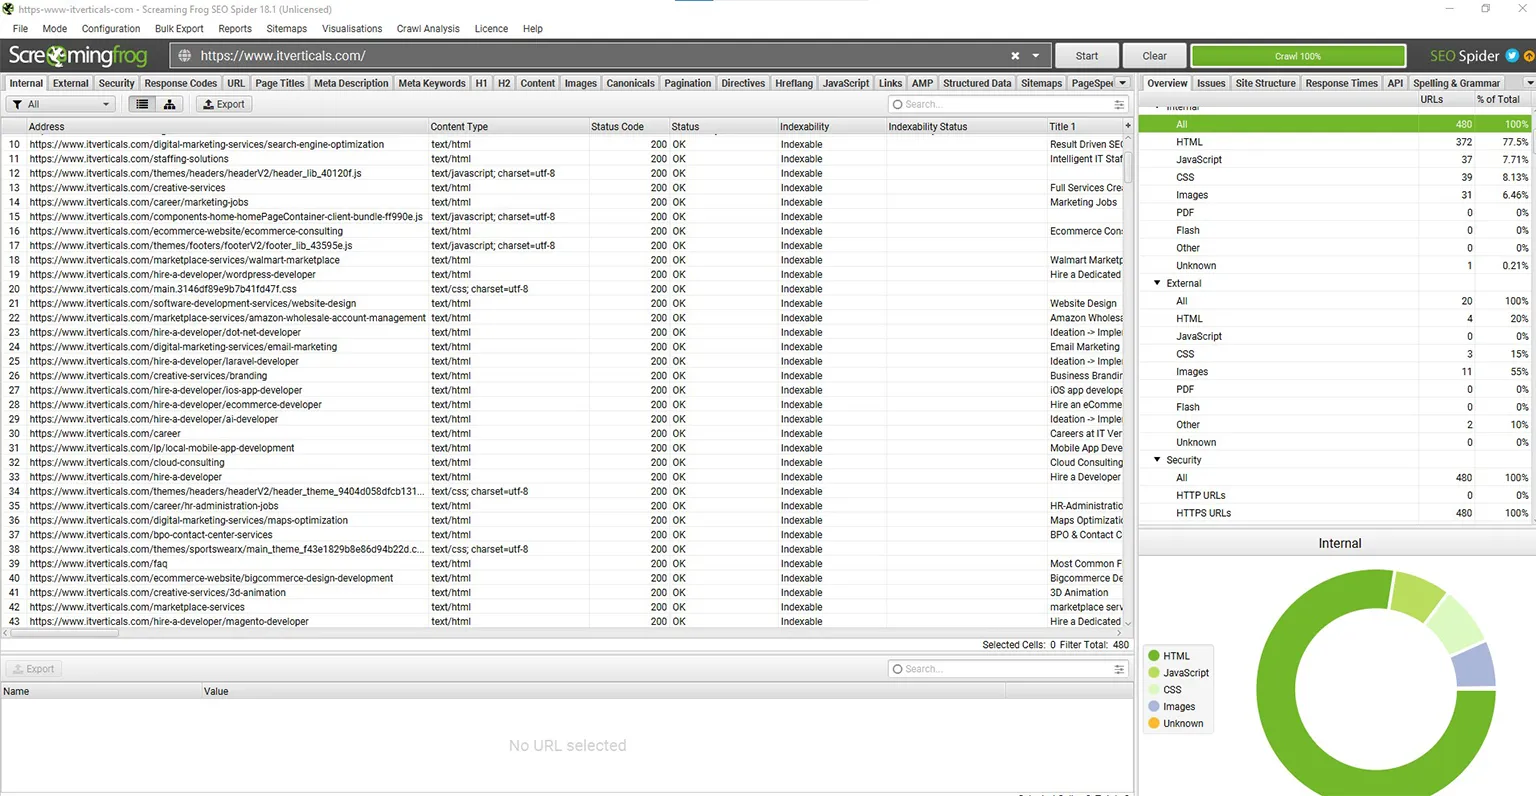
Task: Click the add column plus icon
Action: pyautogui.click(x=1128, y=127)
